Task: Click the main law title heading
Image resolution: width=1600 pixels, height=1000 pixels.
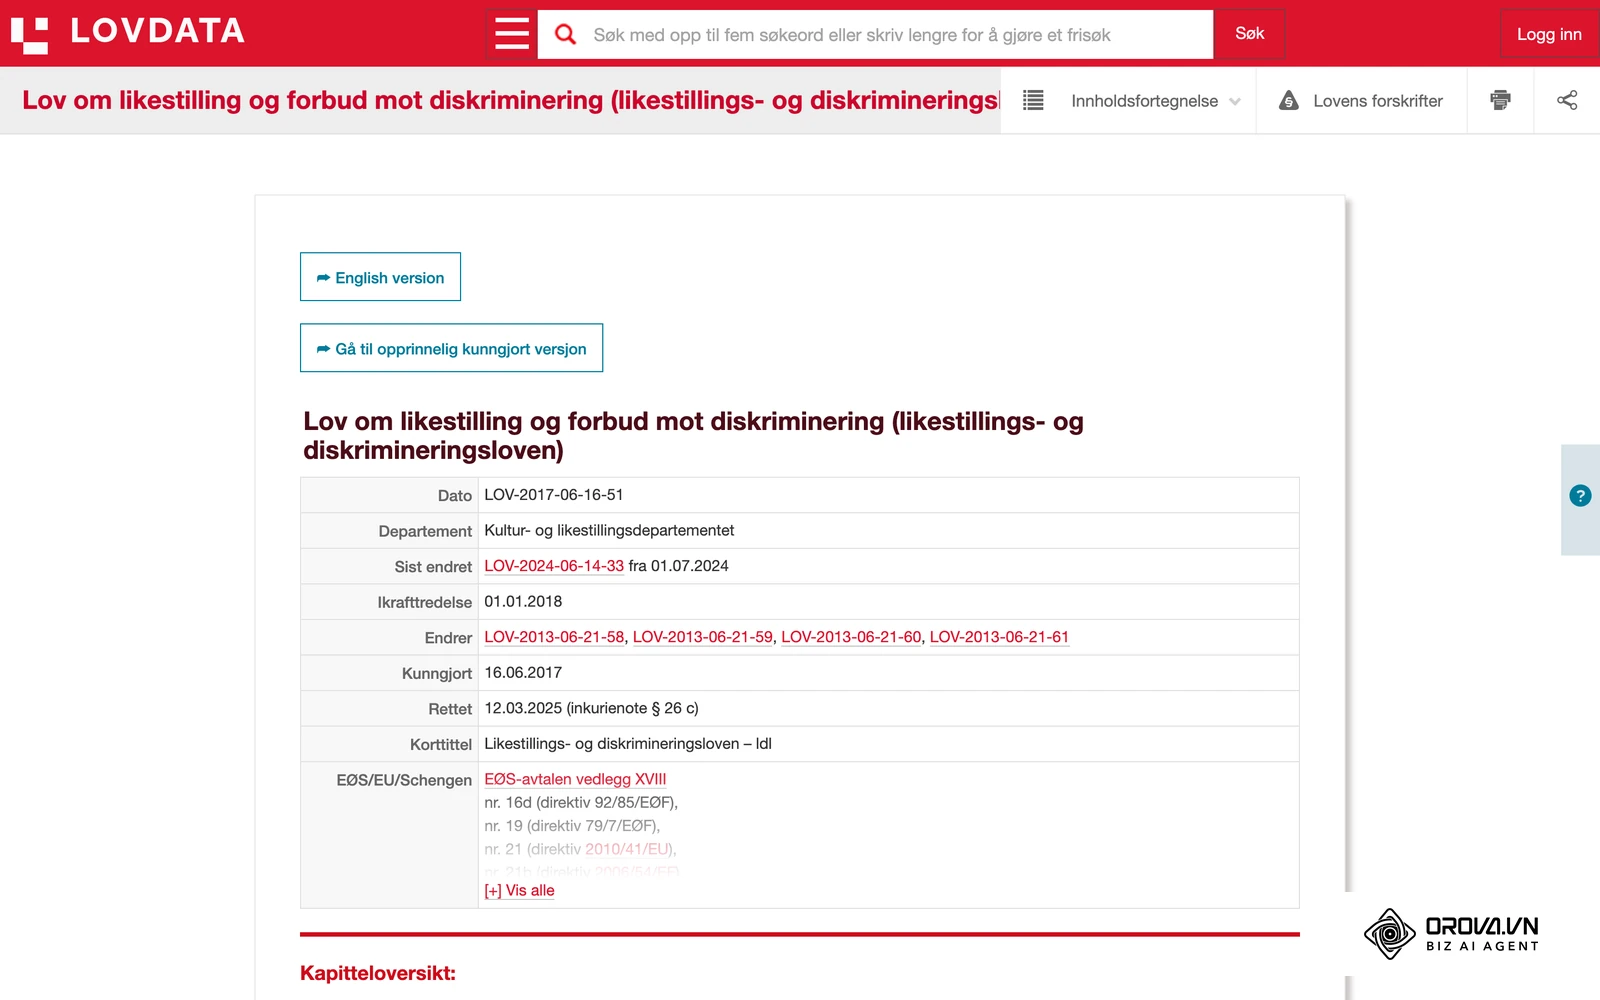Action: [693, 436]
